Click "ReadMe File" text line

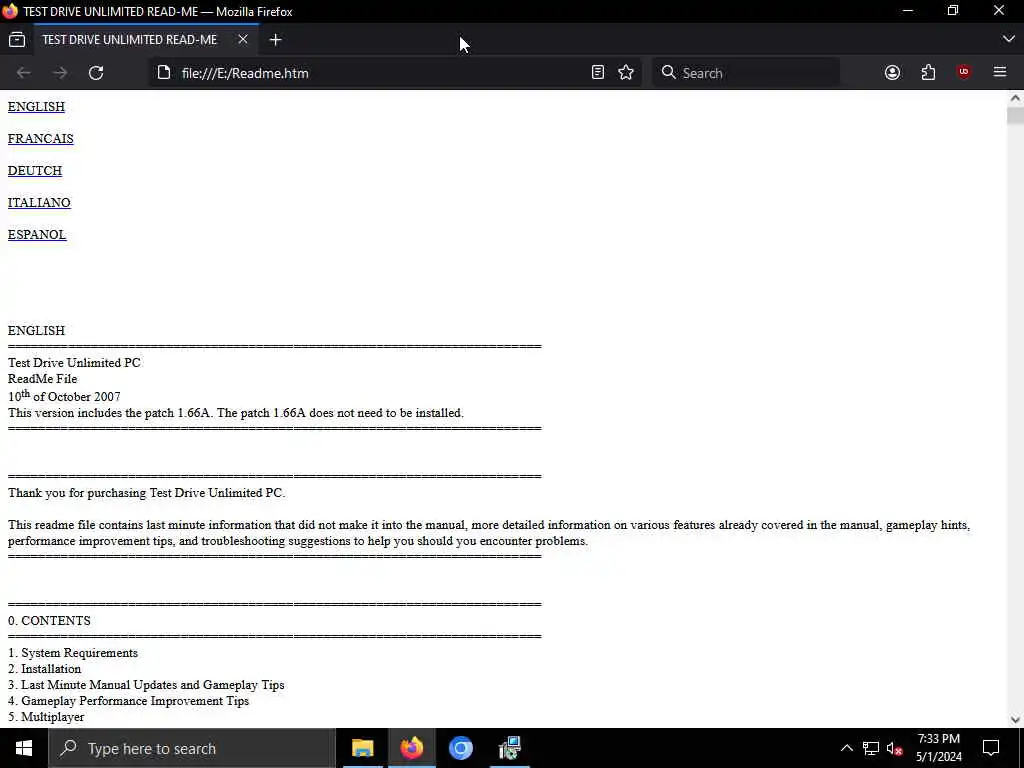(x=42, y=379)
